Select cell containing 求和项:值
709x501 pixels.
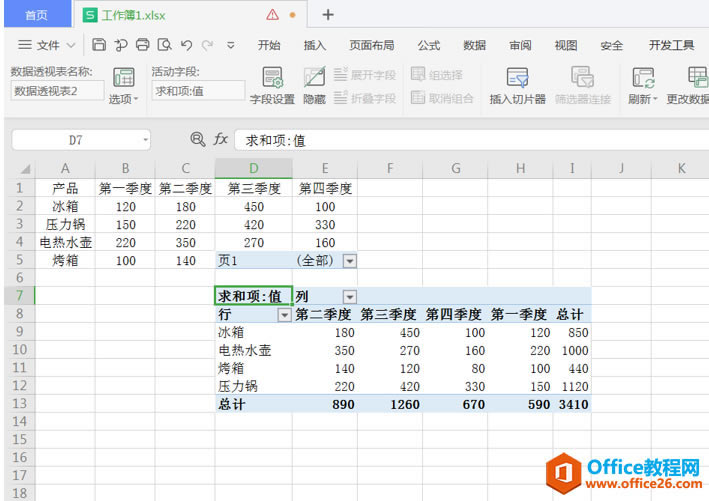254,296
